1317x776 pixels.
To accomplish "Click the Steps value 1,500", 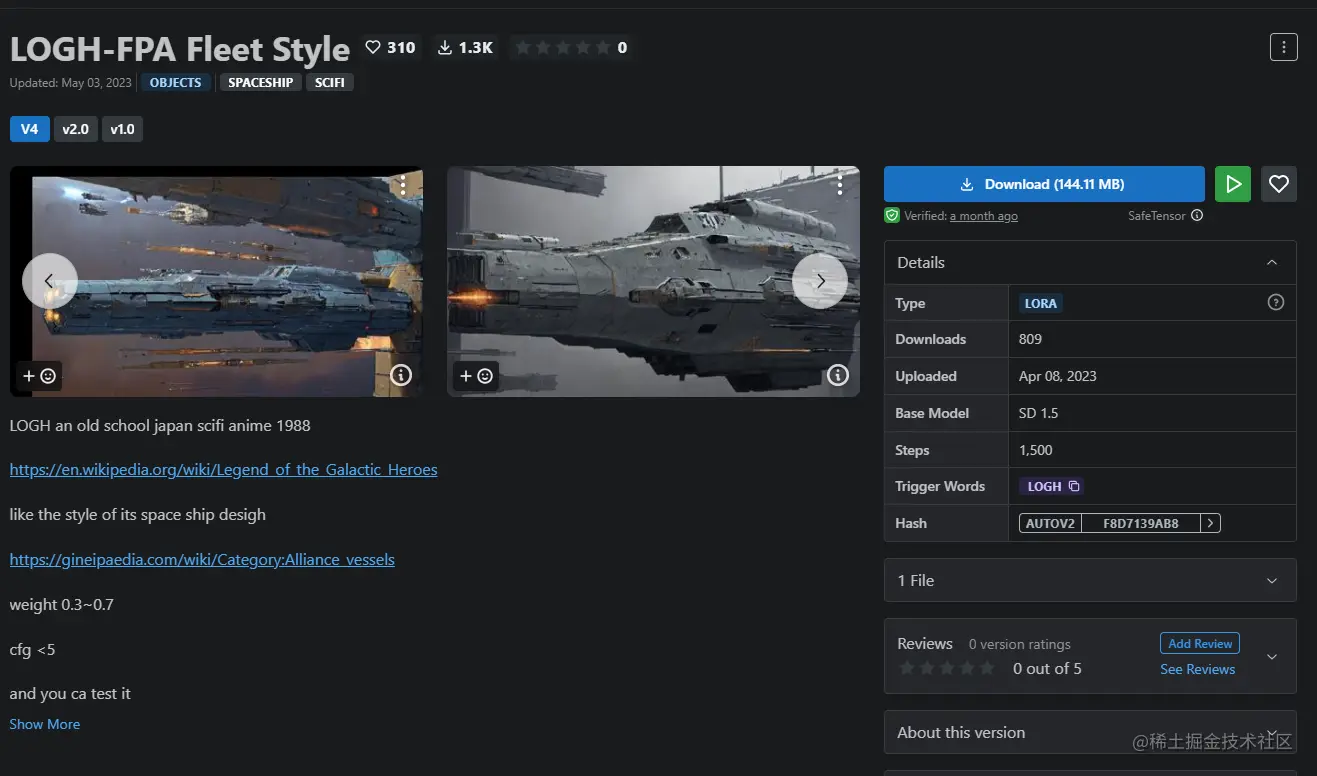I will (1036, 450).
